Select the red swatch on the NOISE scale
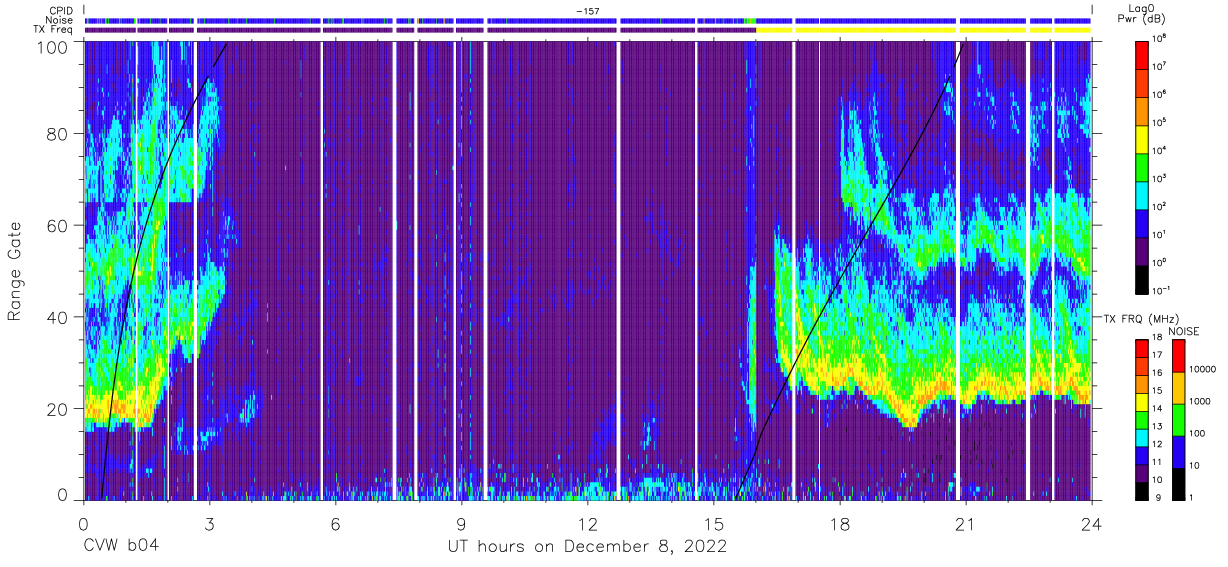 tap(1177, 357)
